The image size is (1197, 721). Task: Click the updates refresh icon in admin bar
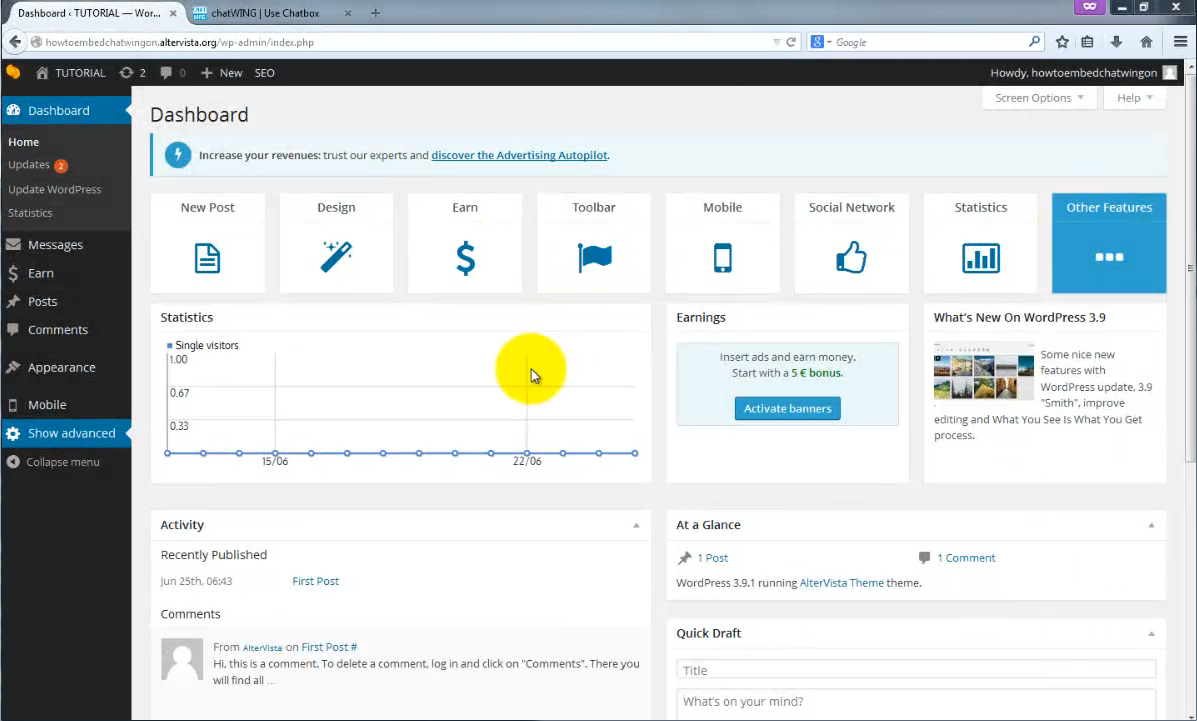[x=126, y=73]
